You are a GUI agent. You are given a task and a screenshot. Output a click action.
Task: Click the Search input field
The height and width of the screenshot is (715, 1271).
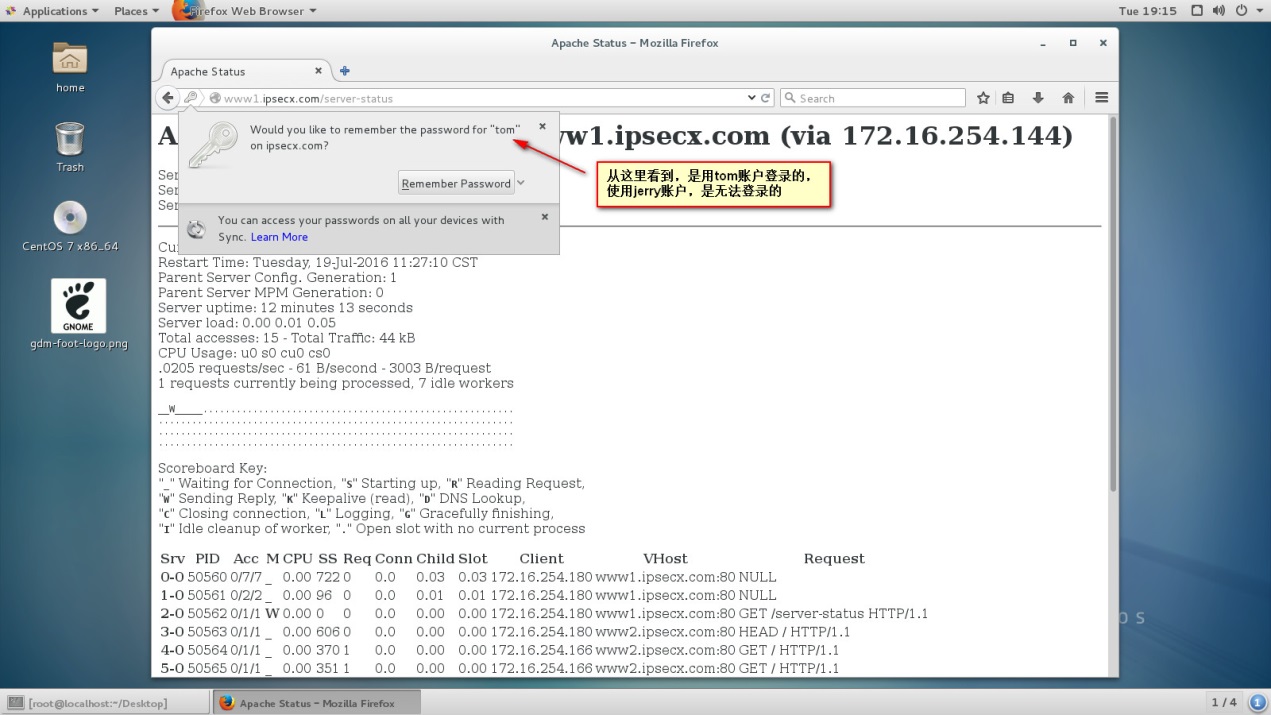click(x=872, y=98)
